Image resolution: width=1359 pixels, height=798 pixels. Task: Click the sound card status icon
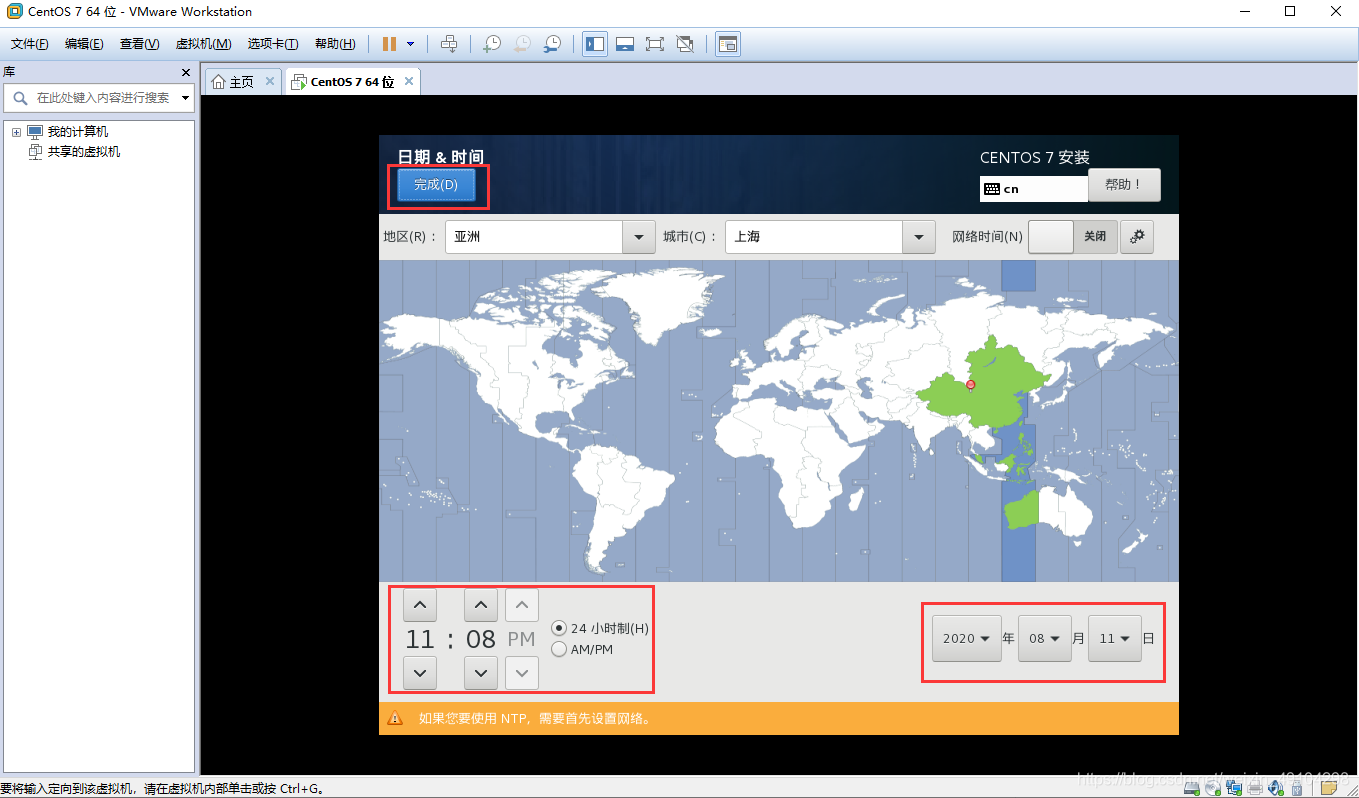coord(1275,788)
